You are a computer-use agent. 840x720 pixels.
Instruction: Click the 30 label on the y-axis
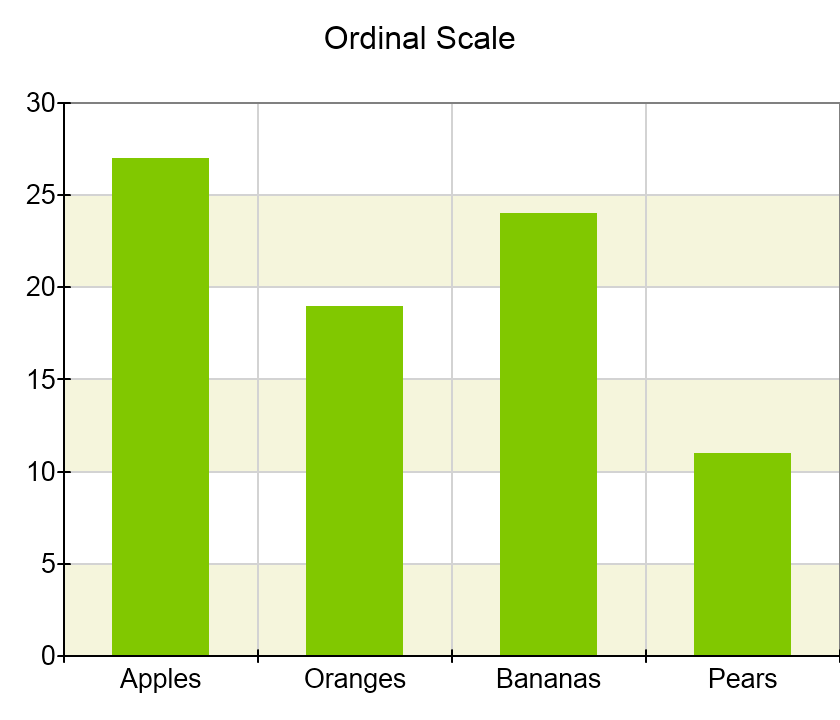tap(41, 103)
